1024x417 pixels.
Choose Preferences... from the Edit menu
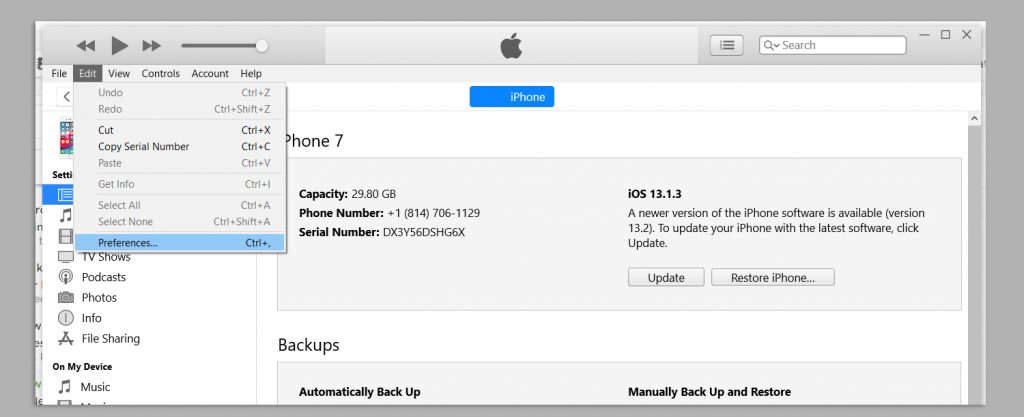point(128,242)
